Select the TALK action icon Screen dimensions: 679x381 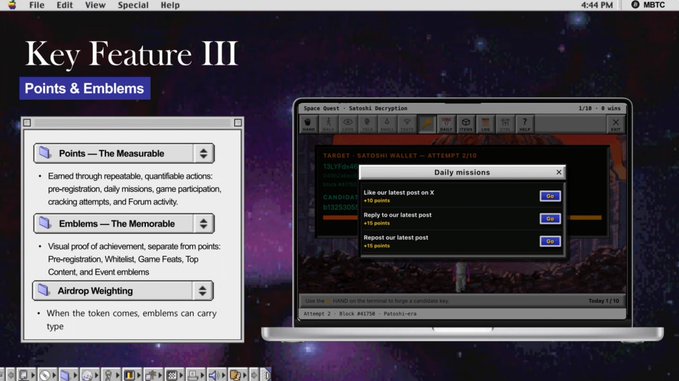tap(367, 124)
